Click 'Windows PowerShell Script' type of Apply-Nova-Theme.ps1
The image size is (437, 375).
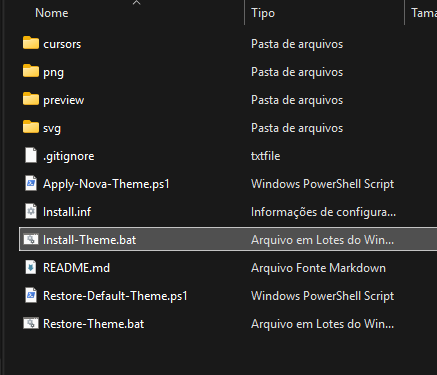(x=323, y=184)
